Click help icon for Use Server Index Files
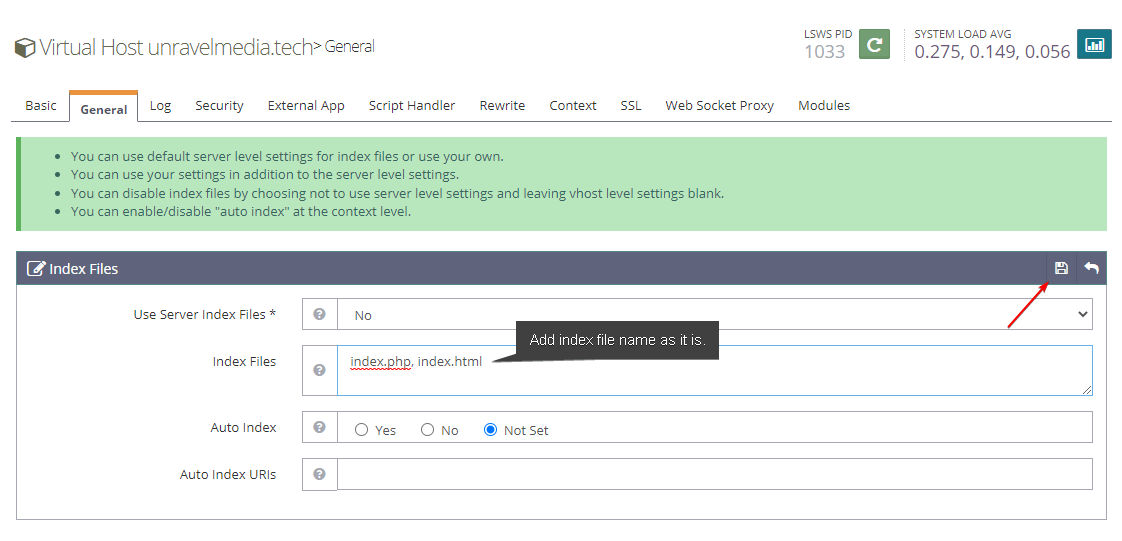1122x541 pixels. coord(319,314)
